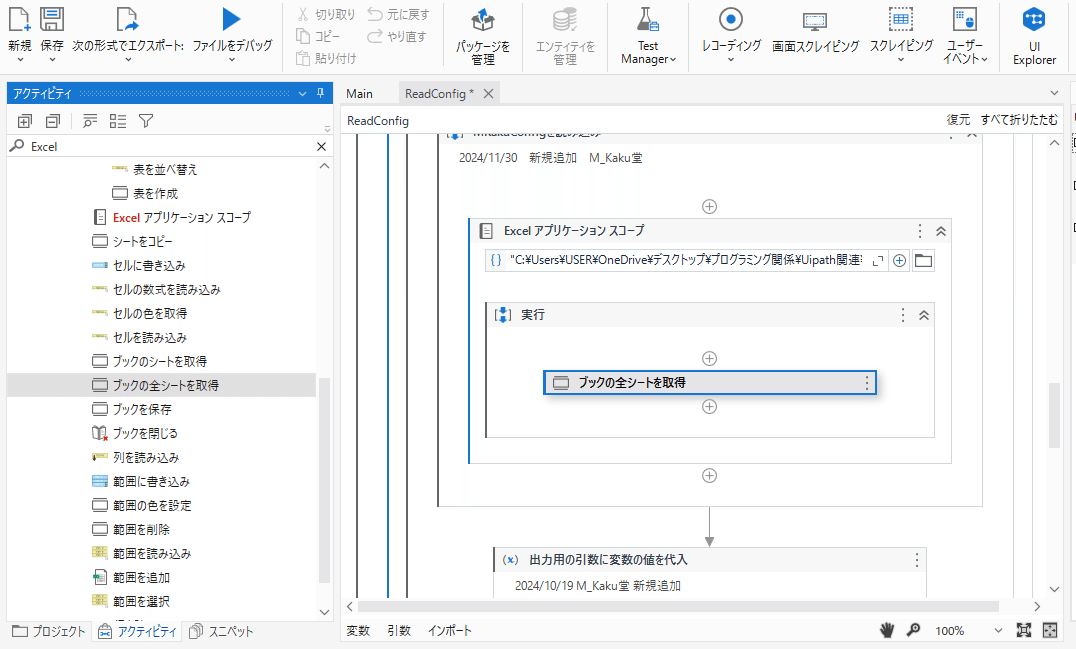Image resolution: width=1076 pixels, height=649 pixels.
Task: Click the Excel search field
Action: click(x=172, y=146)
